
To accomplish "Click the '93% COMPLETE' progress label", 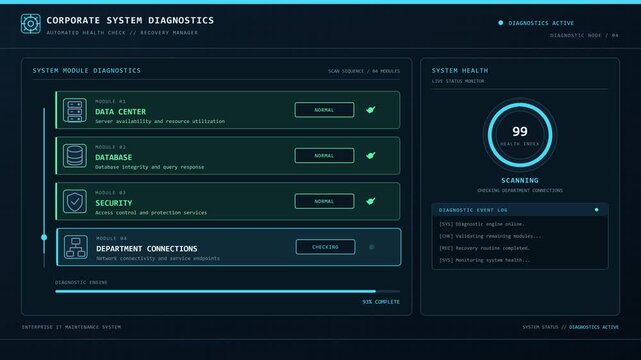I will click(381, 302).
